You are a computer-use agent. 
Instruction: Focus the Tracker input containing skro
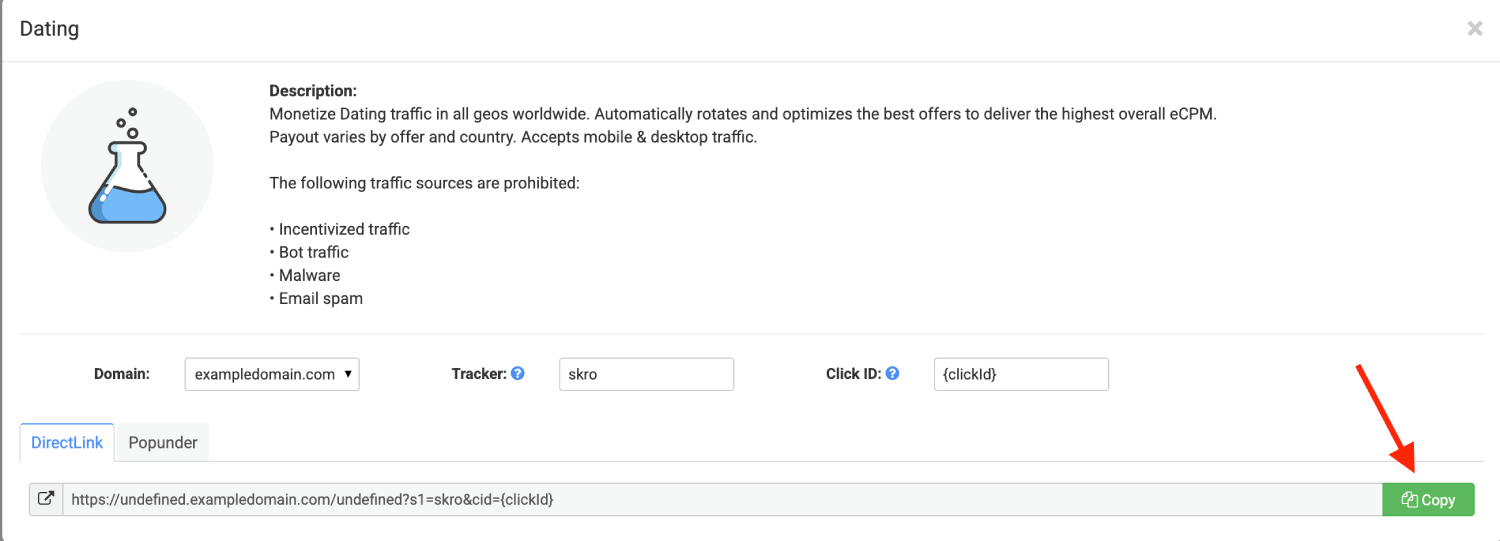646,374
